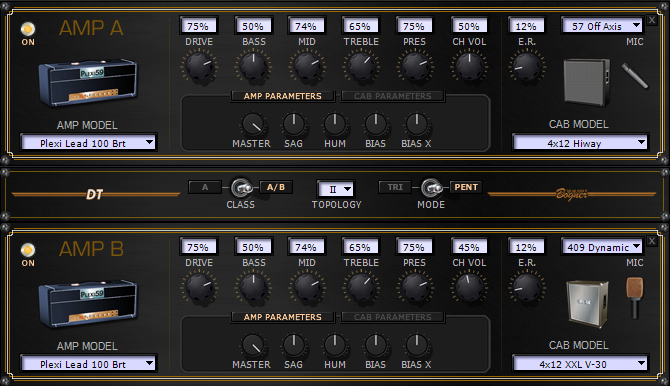670x386 pixels.
Task: Toggle Amp A ON power light
Action: pyautogui.click(x=28, y=29)
